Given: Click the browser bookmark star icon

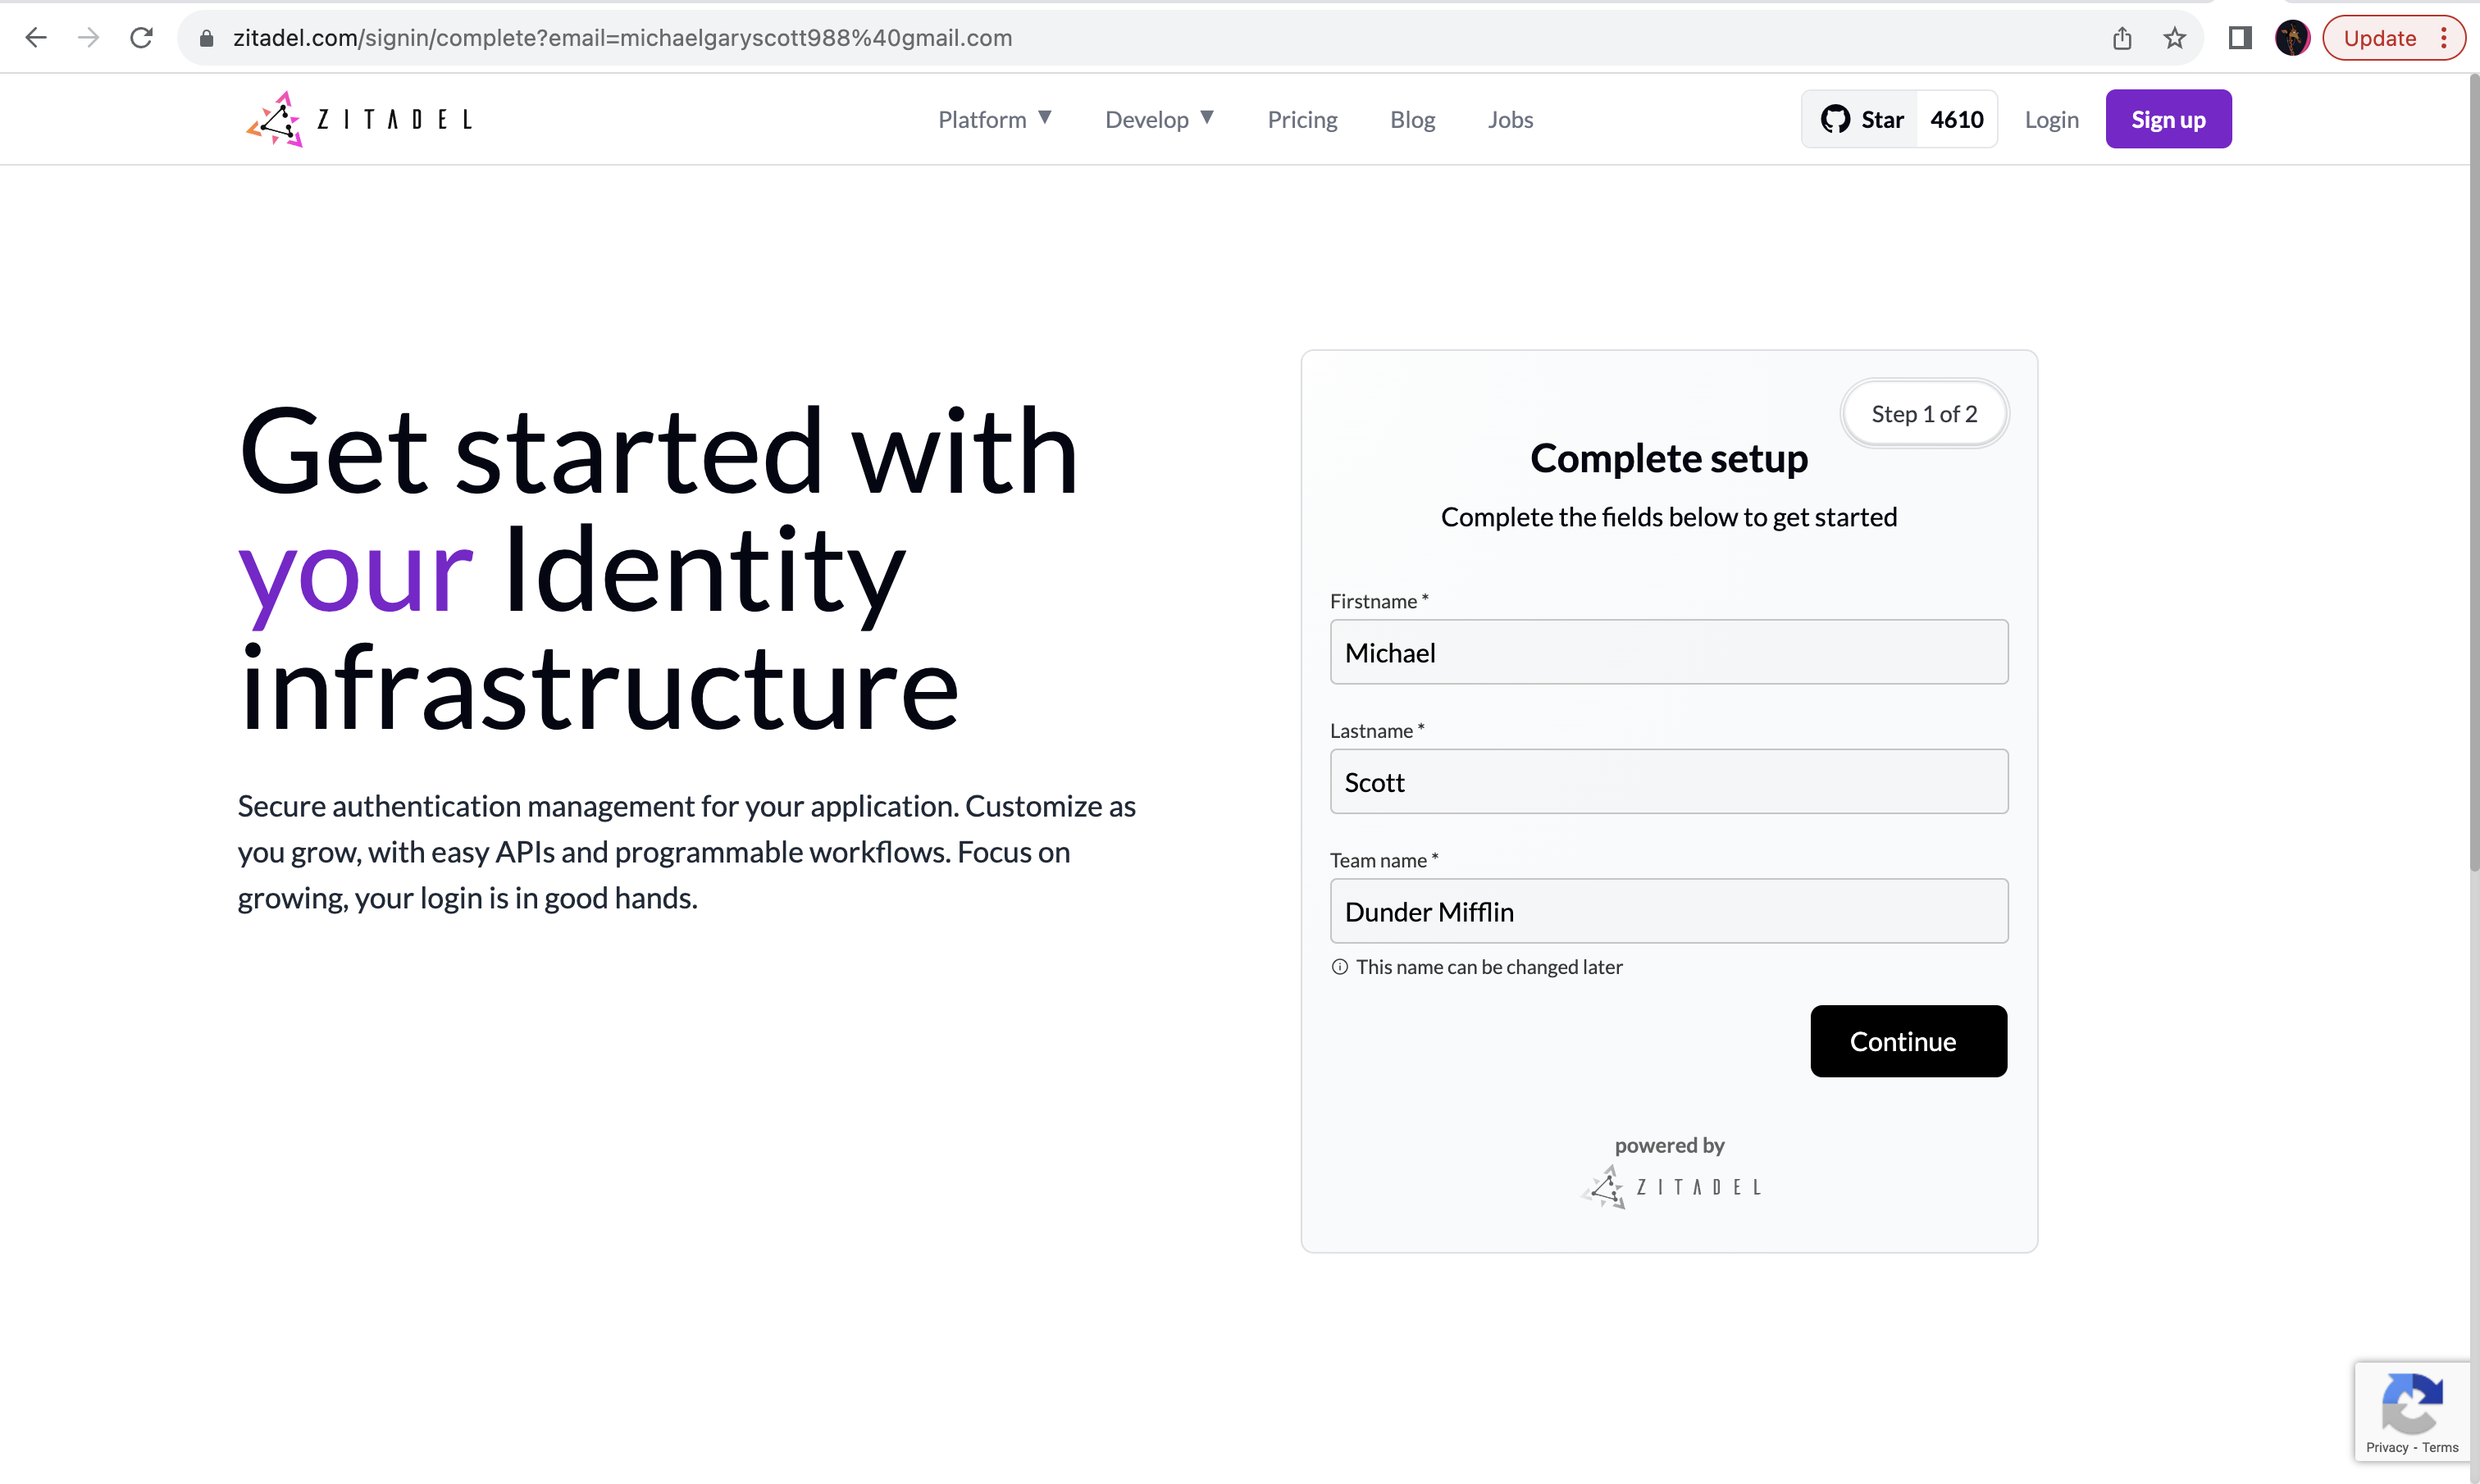Looking at the screenshot, I should [2177, 37].
